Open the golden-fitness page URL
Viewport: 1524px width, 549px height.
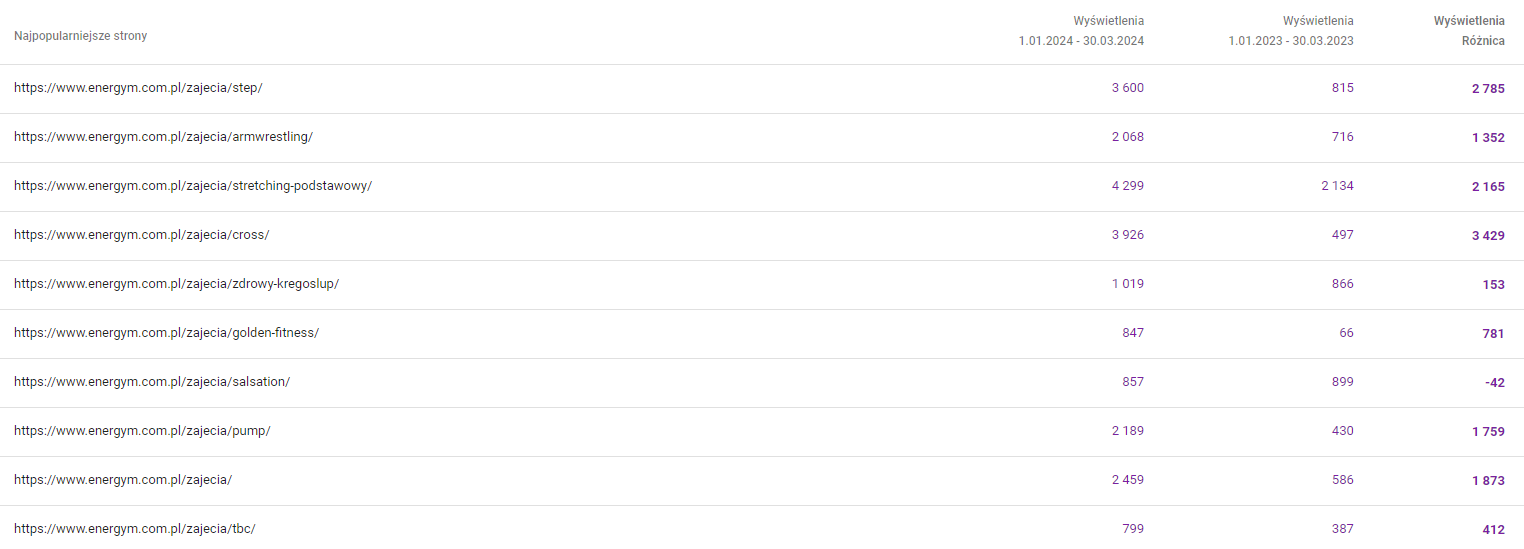[166, 333]
